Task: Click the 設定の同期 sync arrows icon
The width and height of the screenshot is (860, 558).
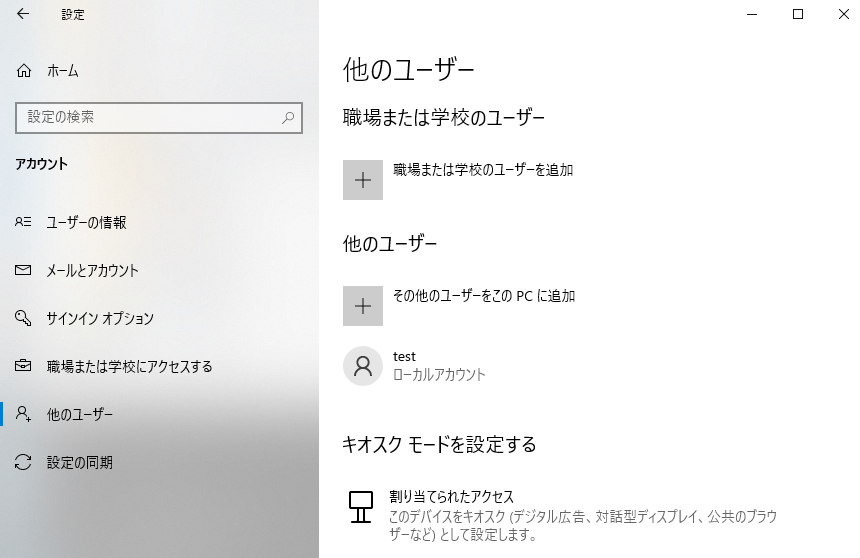Action: (x=23, y=462)
